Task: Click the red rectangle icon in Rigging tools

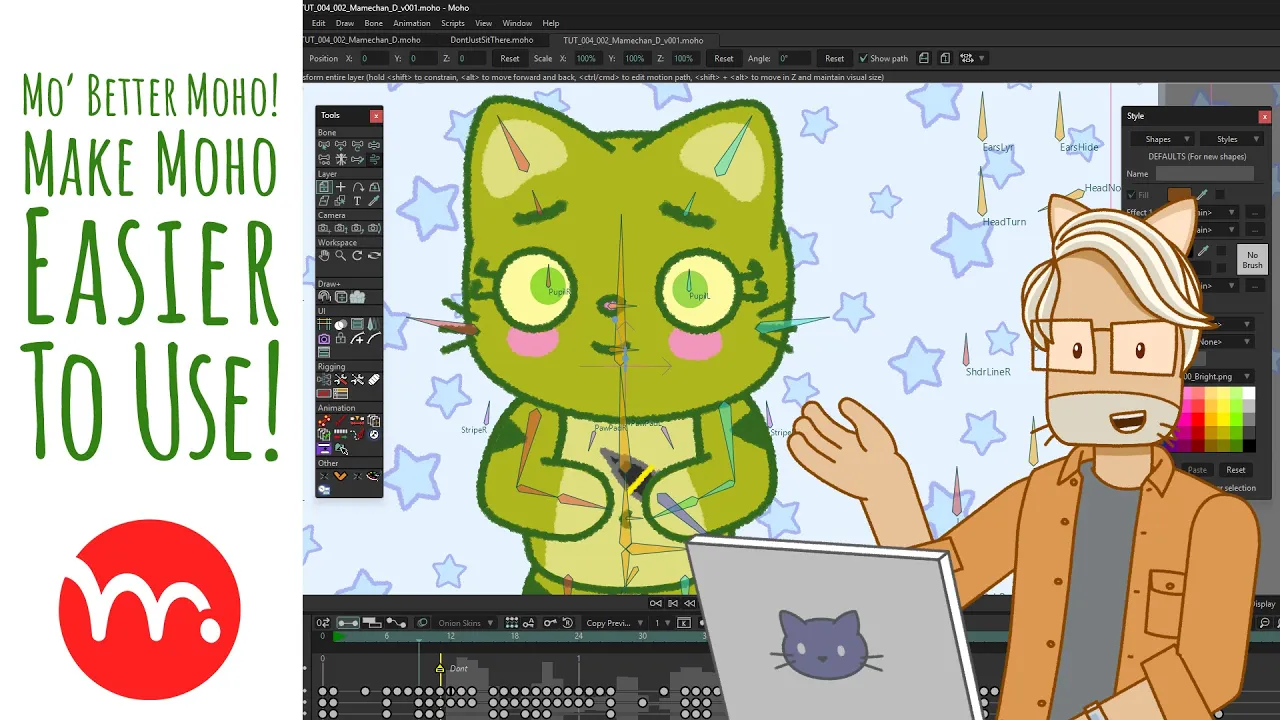Action: click(x=324, y=394)
